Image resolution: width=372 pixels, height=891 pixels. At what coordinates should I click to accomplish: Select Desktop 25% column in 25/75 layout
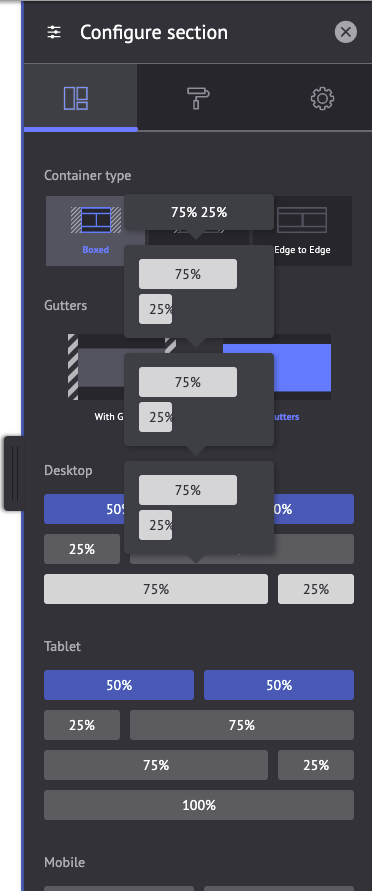click(x=82, y=549)
